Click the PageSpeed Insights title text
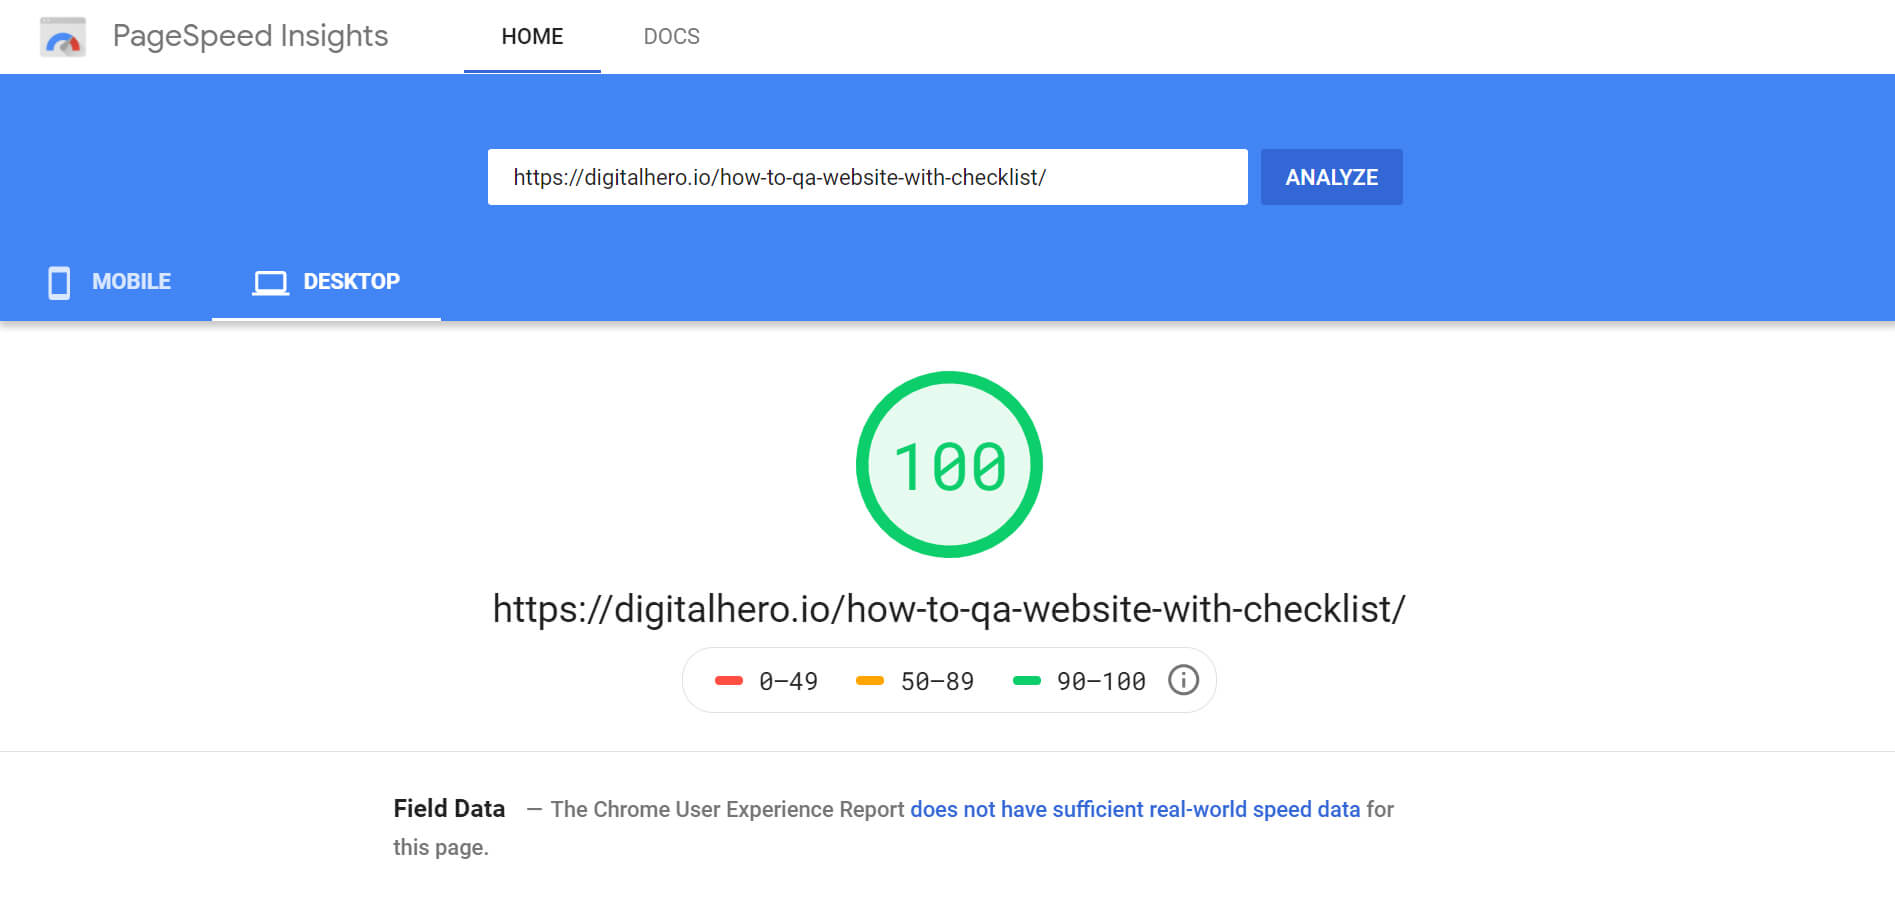The width and height of the screenshot is (1895, 902). 250,36
